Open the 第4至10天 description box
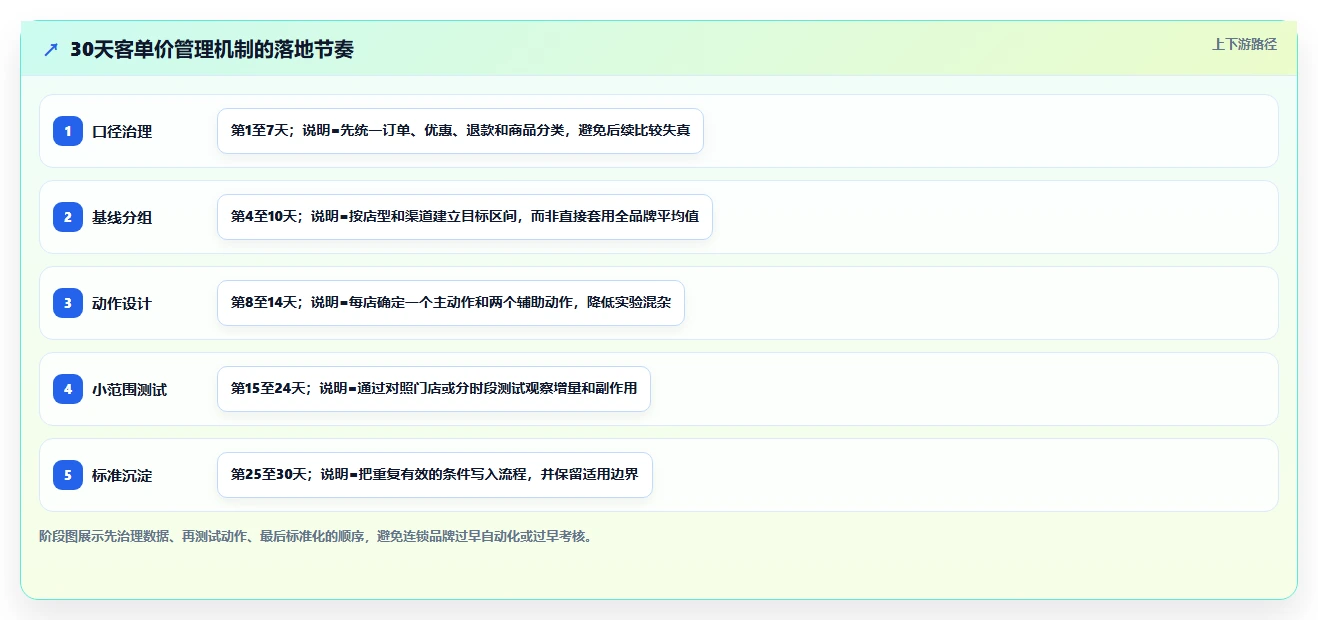This screenshot has height=620, width=1318. point(465,217)
